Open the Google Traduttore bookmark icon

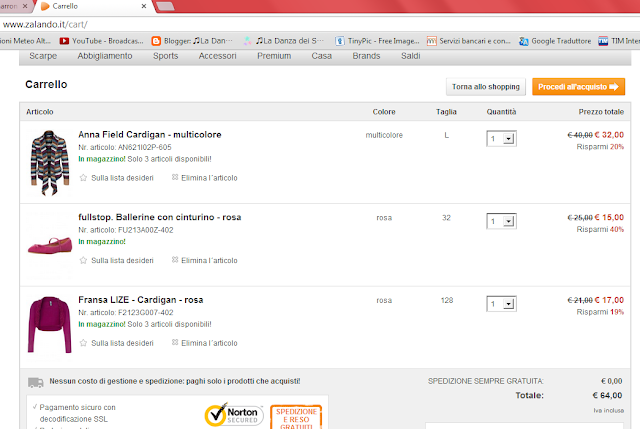(524, 41)
